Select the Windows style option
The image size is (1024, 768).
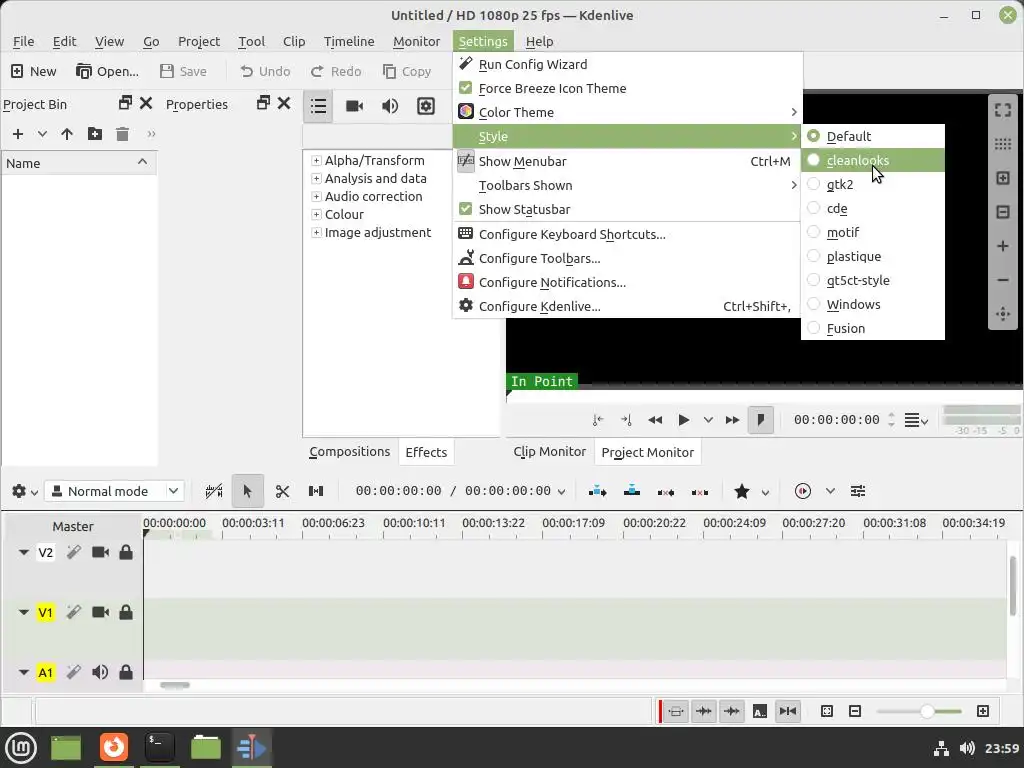point(872,304)
